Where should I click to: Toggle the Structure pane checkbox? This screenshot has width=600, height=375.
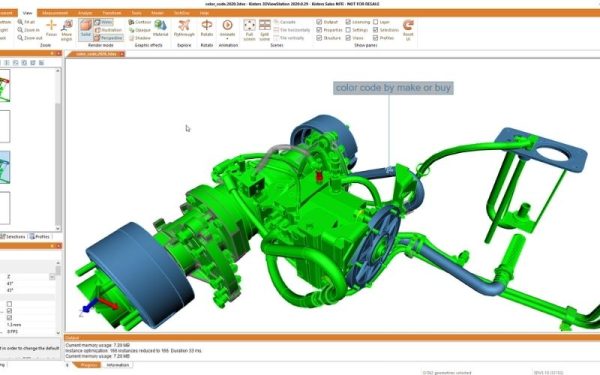point(319,38)
